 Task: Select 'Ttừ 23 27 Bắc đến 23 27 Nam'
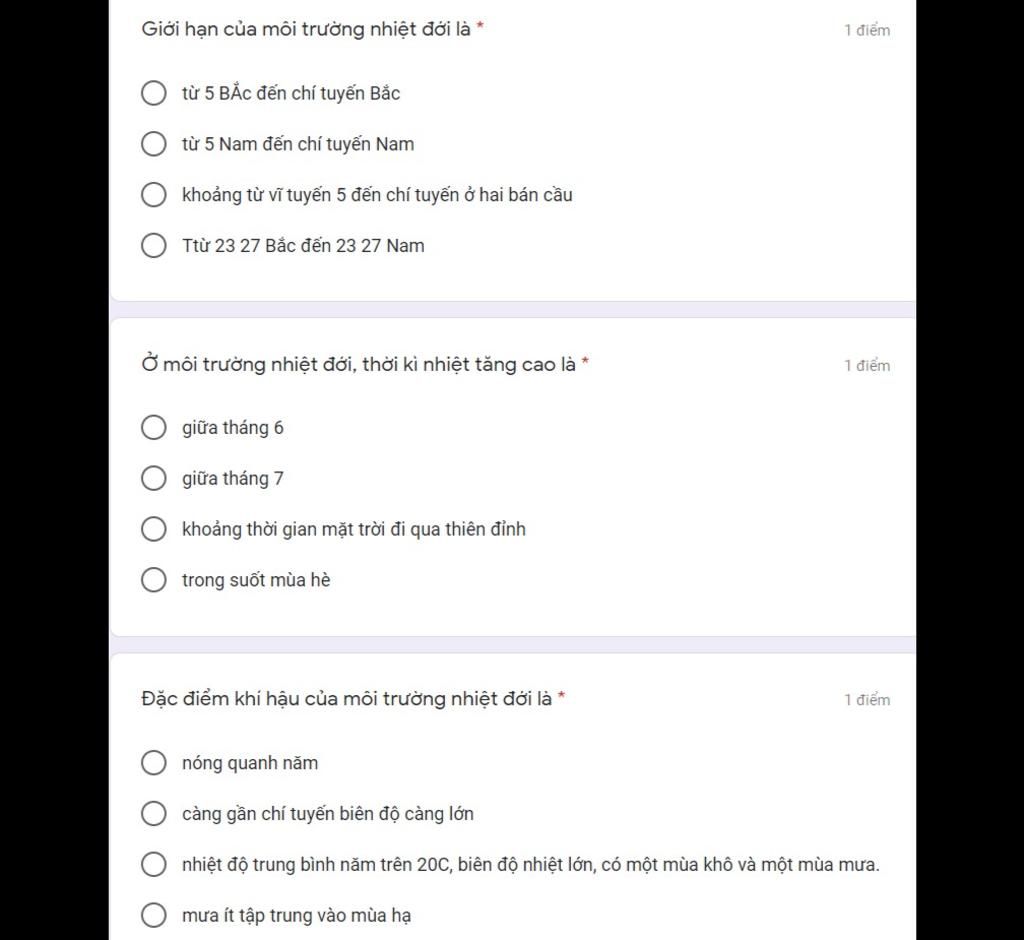(153, 246)
